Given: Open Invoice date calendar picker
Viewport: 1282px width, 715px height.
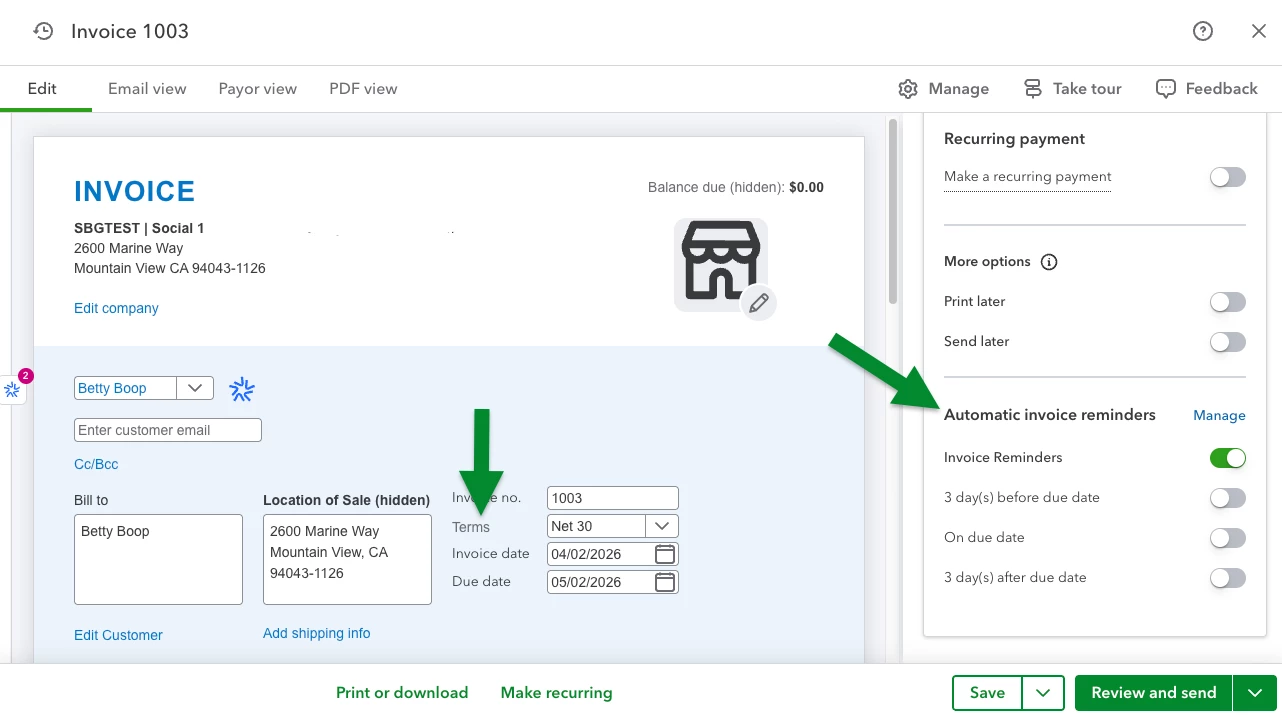Looking at the screenshot, I should [x=665, y=554].
